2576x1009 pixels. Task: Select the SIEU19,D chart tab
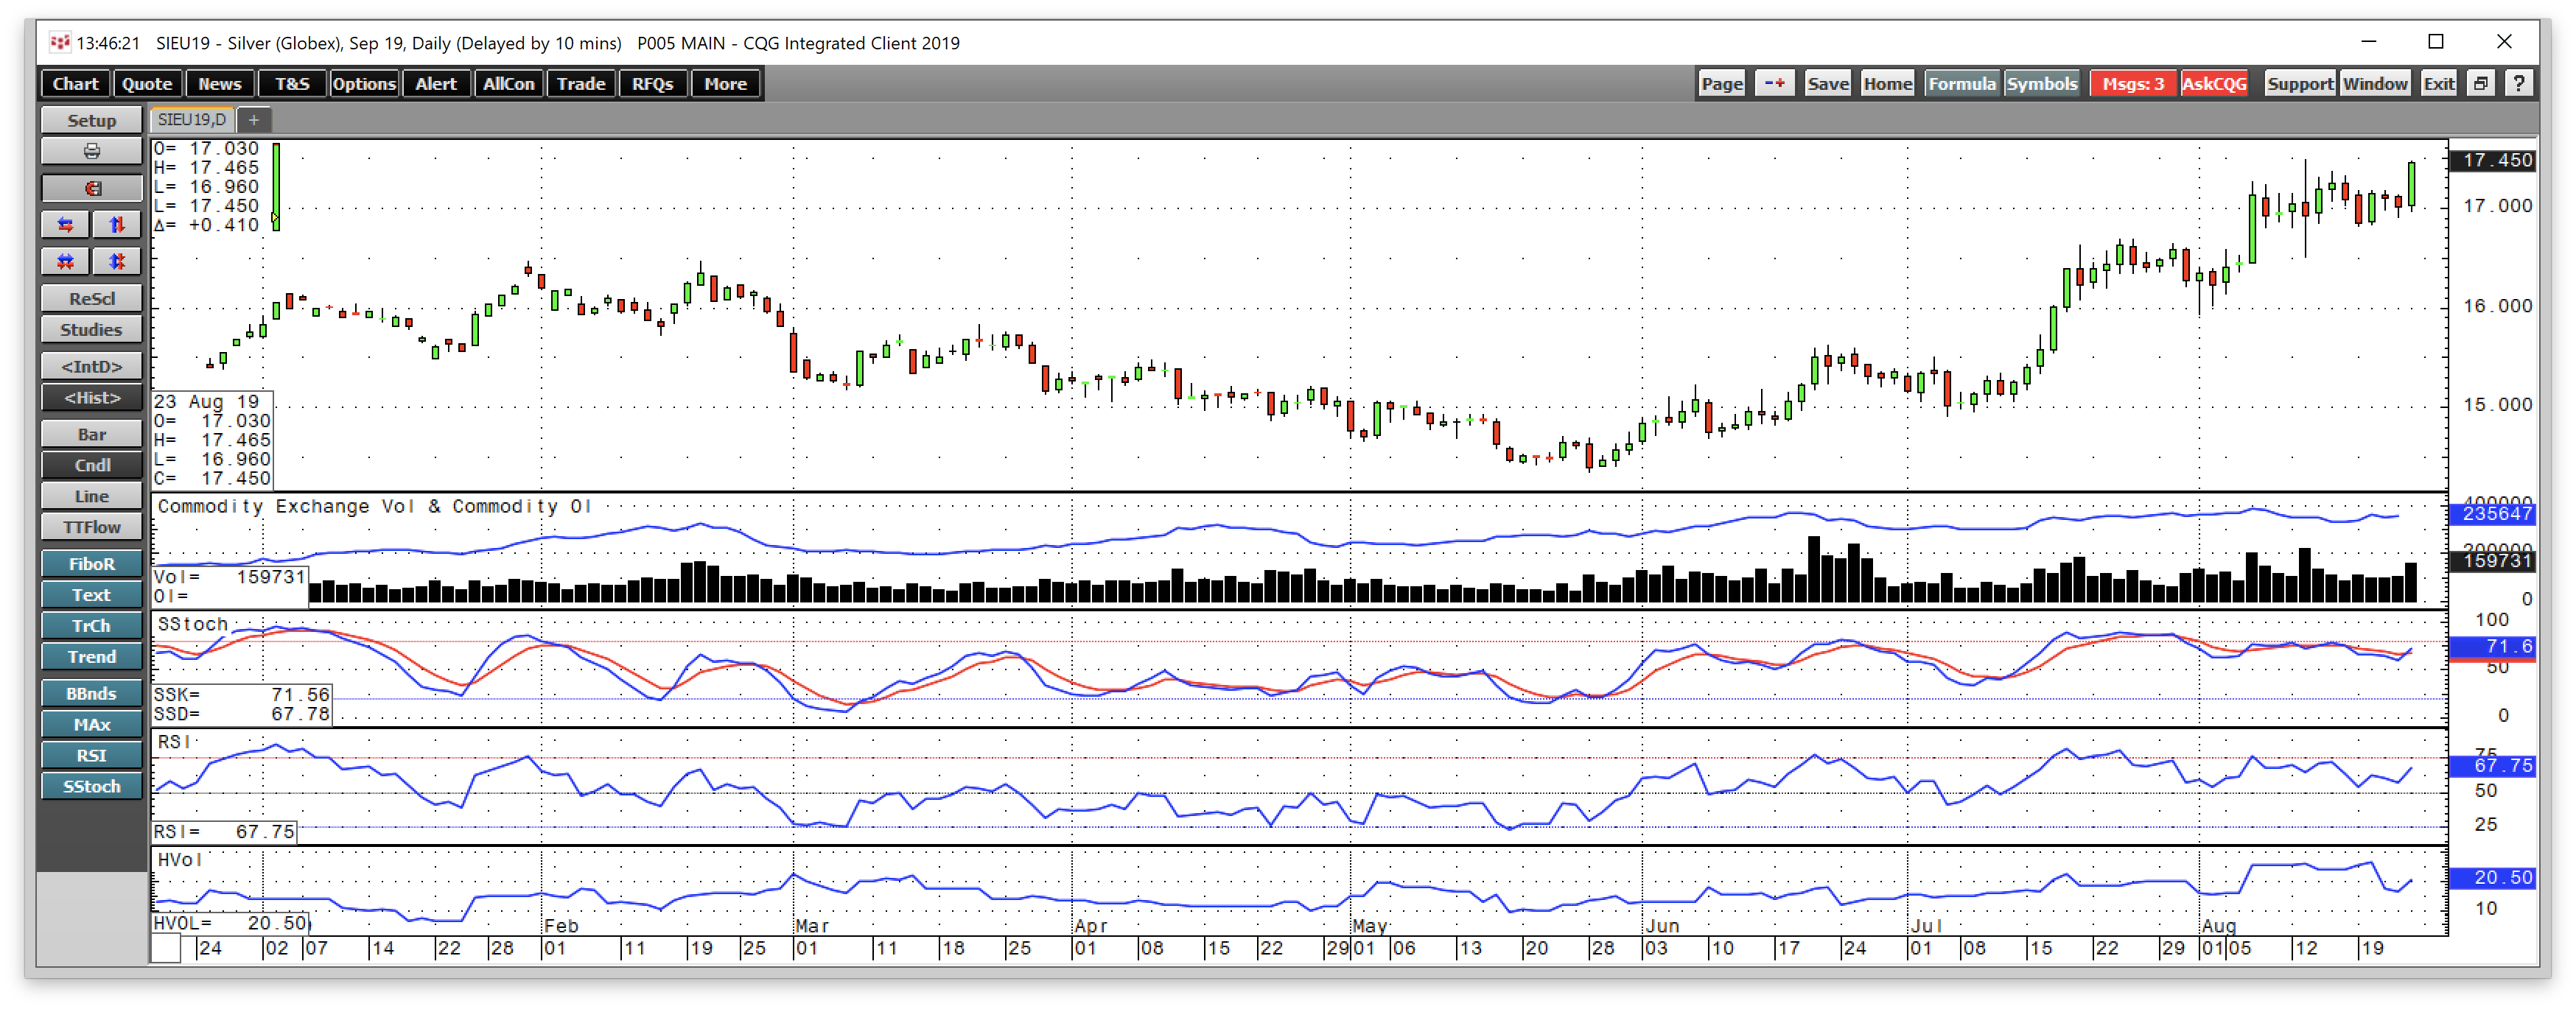pos(192,120)
